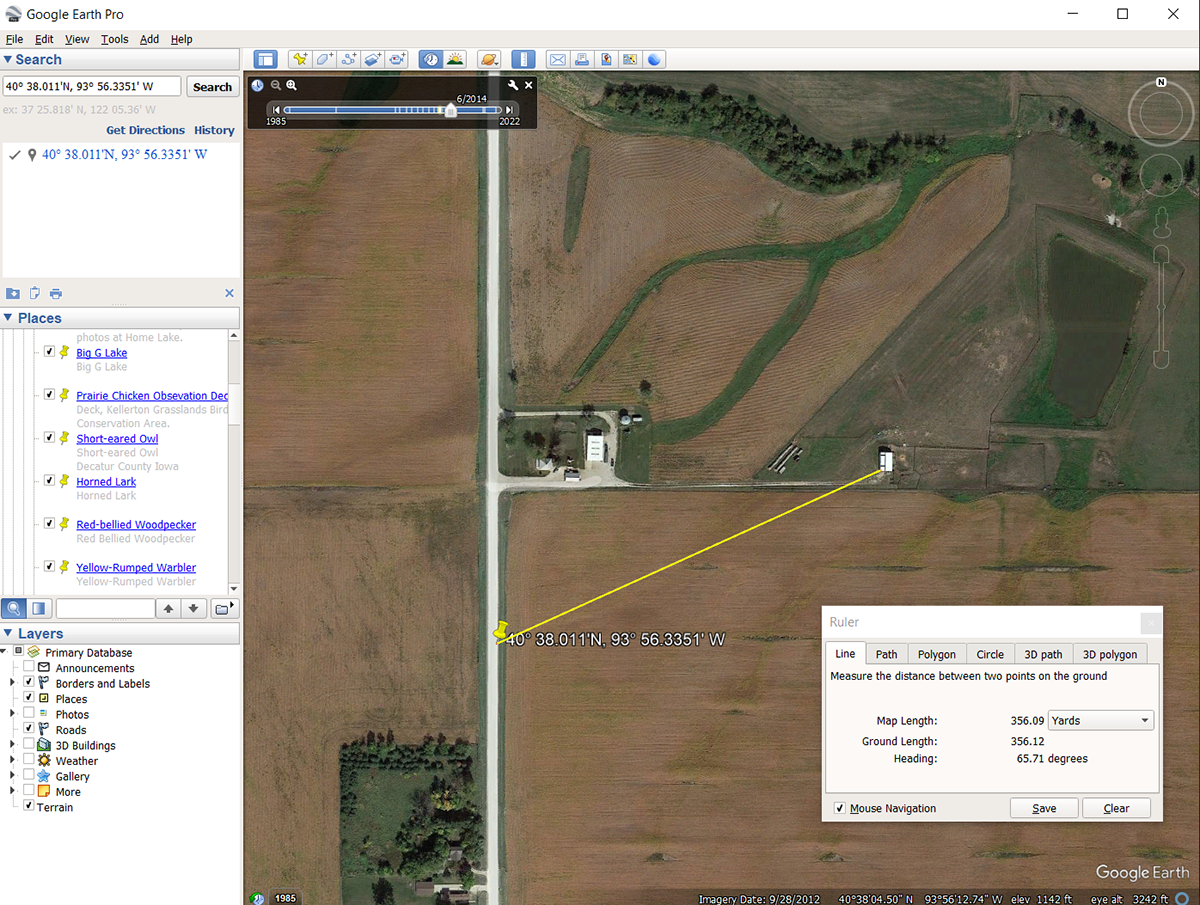Expand the Gallery layer tree
Image resolution: width=1200 pixels, height=905 pixels.
13,776
